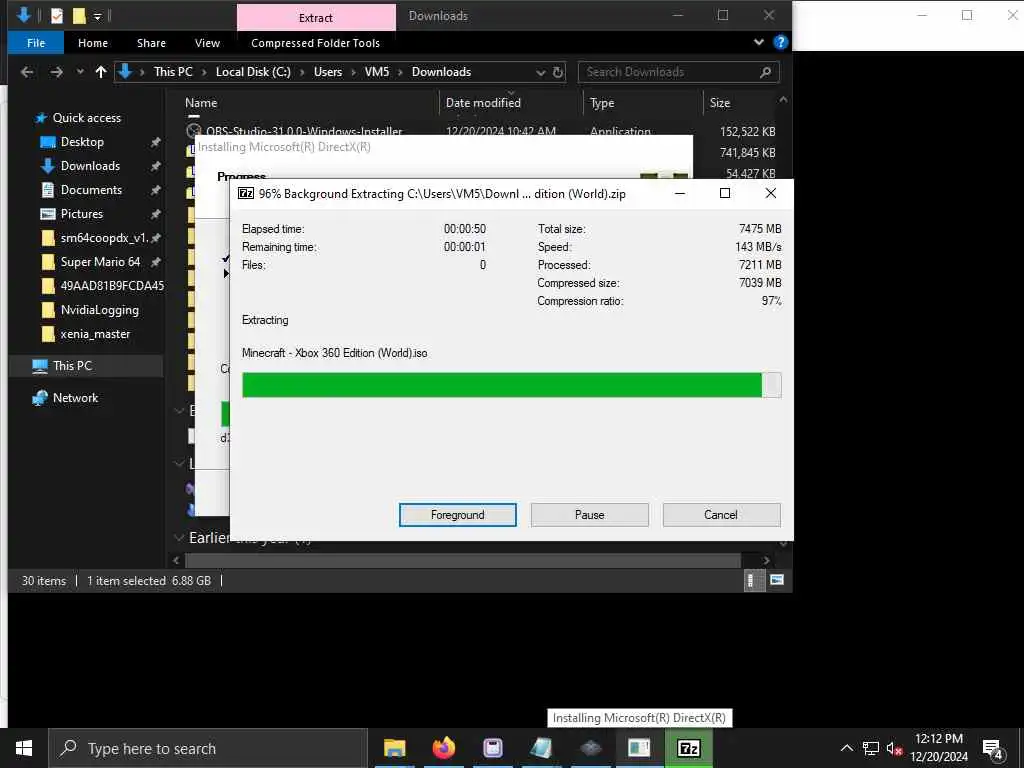Select Network in navigation pane
This screenshot has width=1024, height=768.
click(75, 398)
